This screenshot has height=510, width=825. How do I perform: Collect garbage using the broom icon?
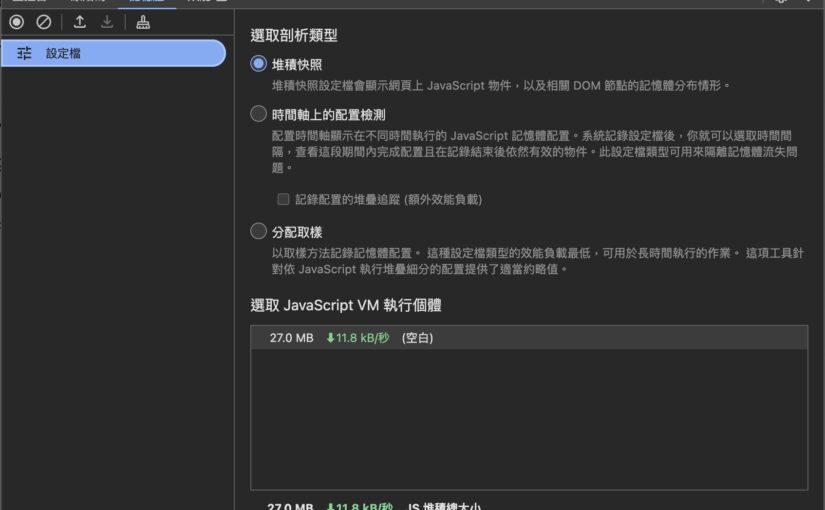[143, 22]
